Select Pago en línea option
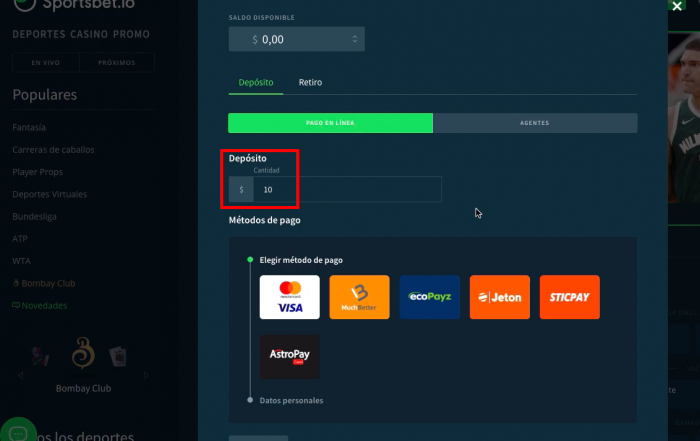 (x=330, y=123)
